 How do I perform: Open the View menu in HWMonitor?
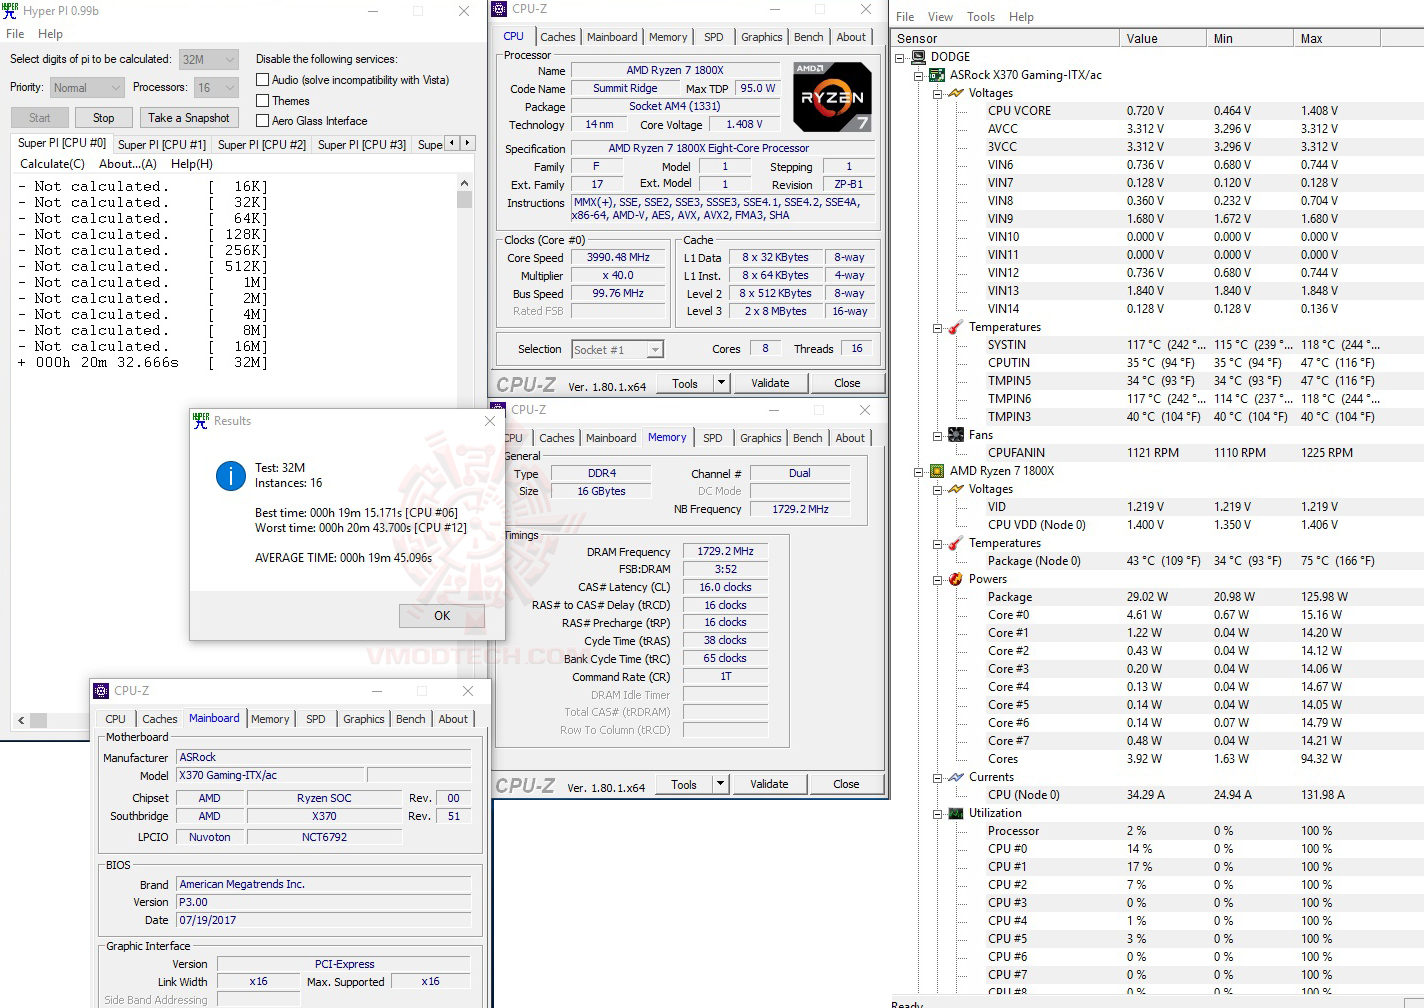(x=940, y=17)
